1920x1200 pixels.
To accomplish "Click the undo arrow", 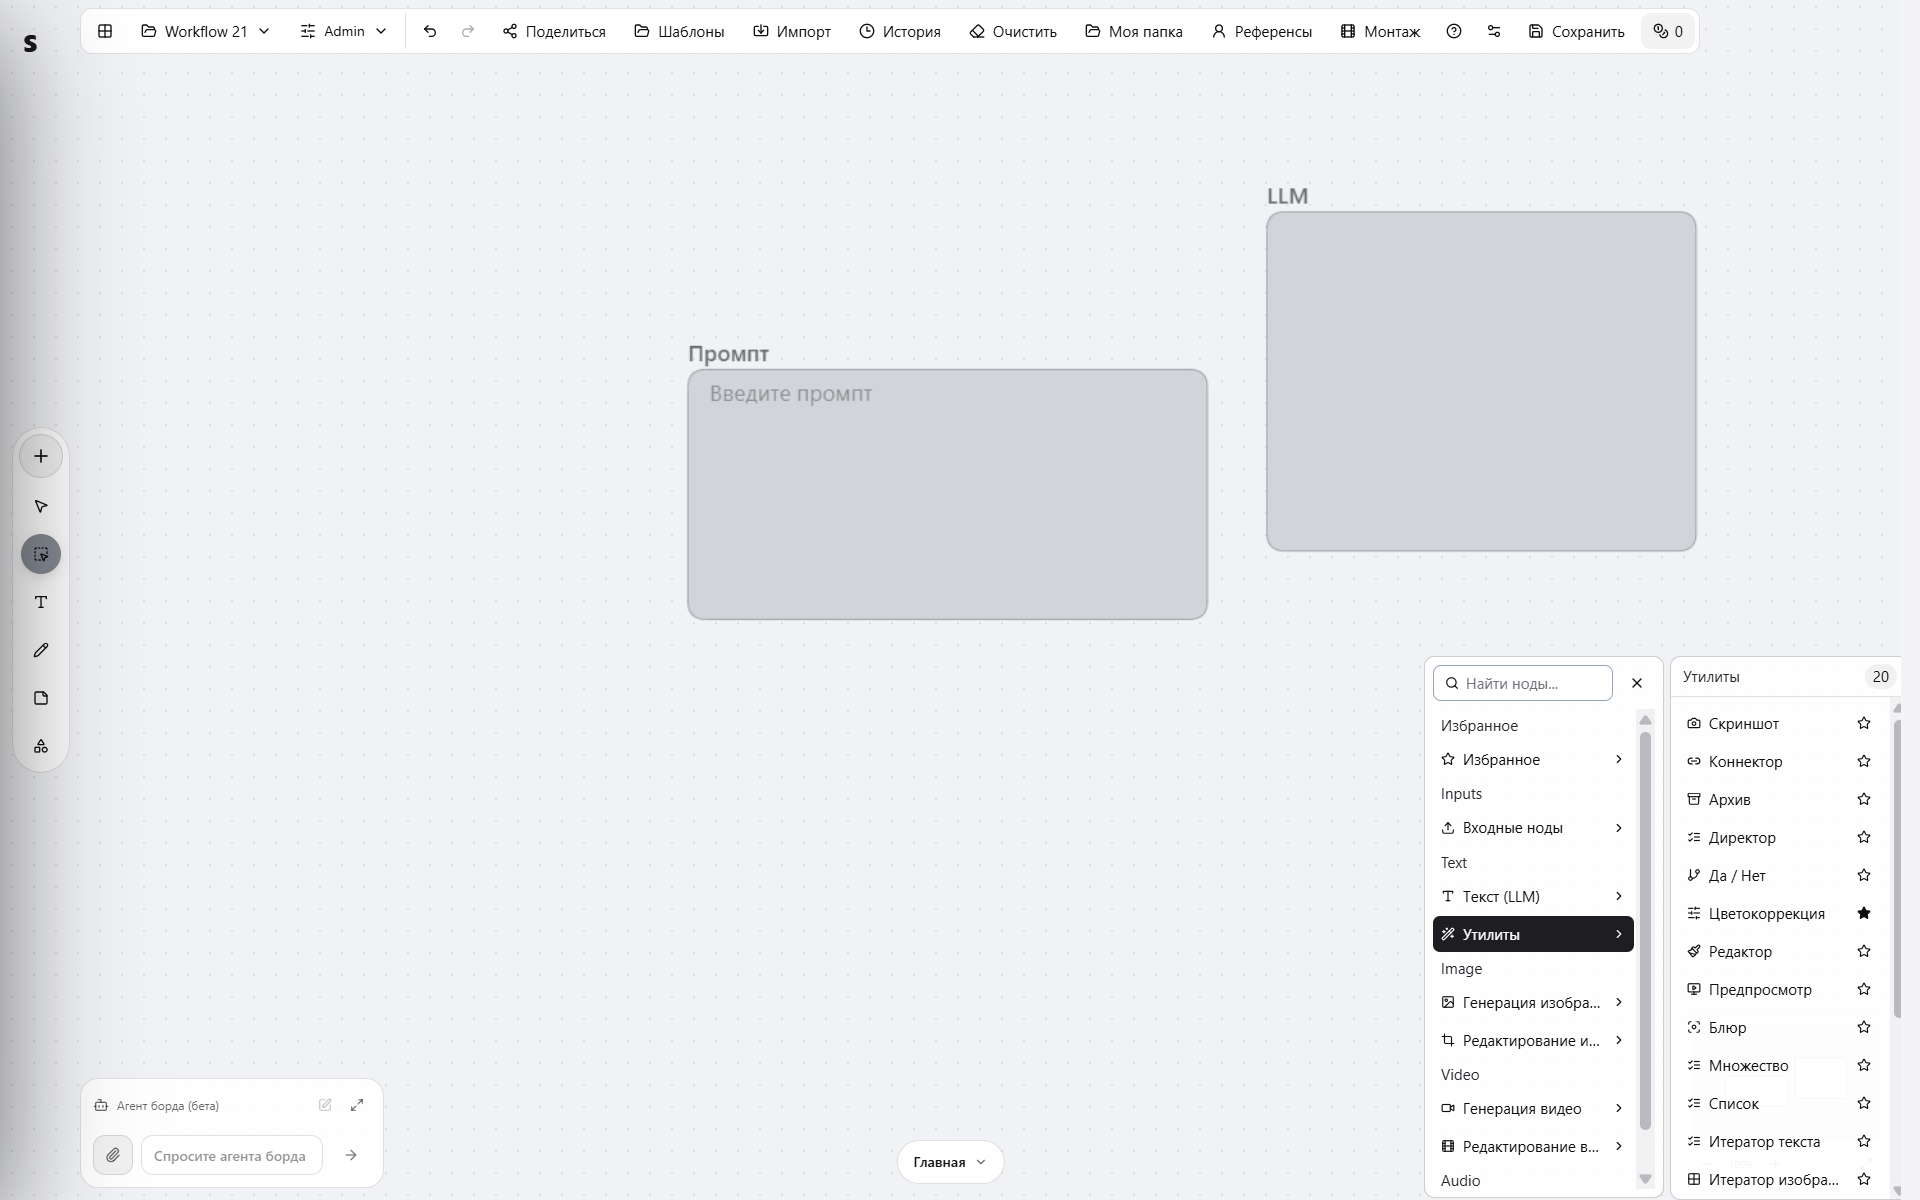I will pyautogui.click(x=430, y=31).
